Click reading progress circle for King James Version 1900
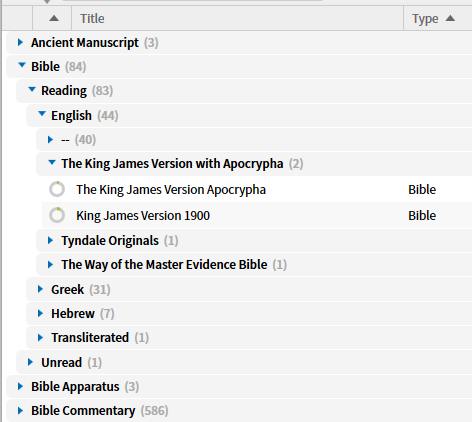Image resolution: width=472 pixels, height=422 pixels. 57,215
